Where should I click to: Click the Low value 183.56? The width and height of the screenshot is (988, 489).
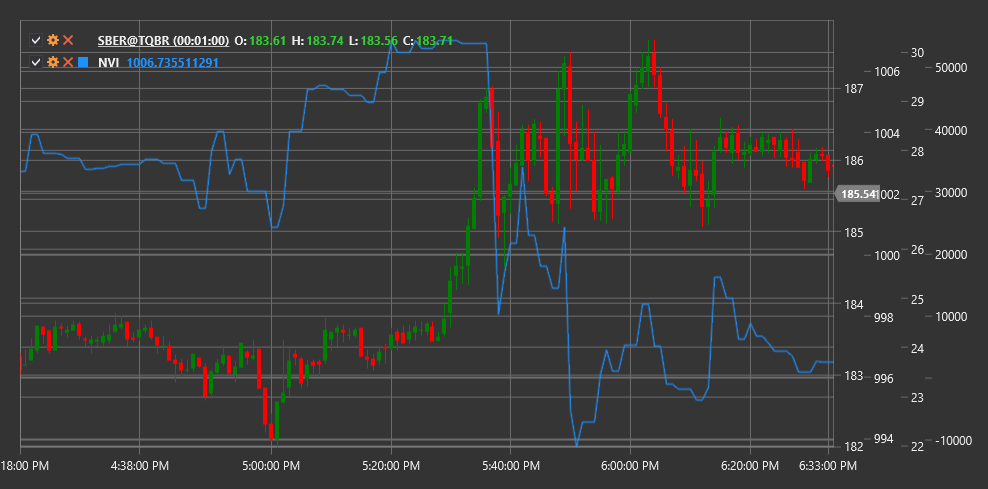[x=379, y=41]
